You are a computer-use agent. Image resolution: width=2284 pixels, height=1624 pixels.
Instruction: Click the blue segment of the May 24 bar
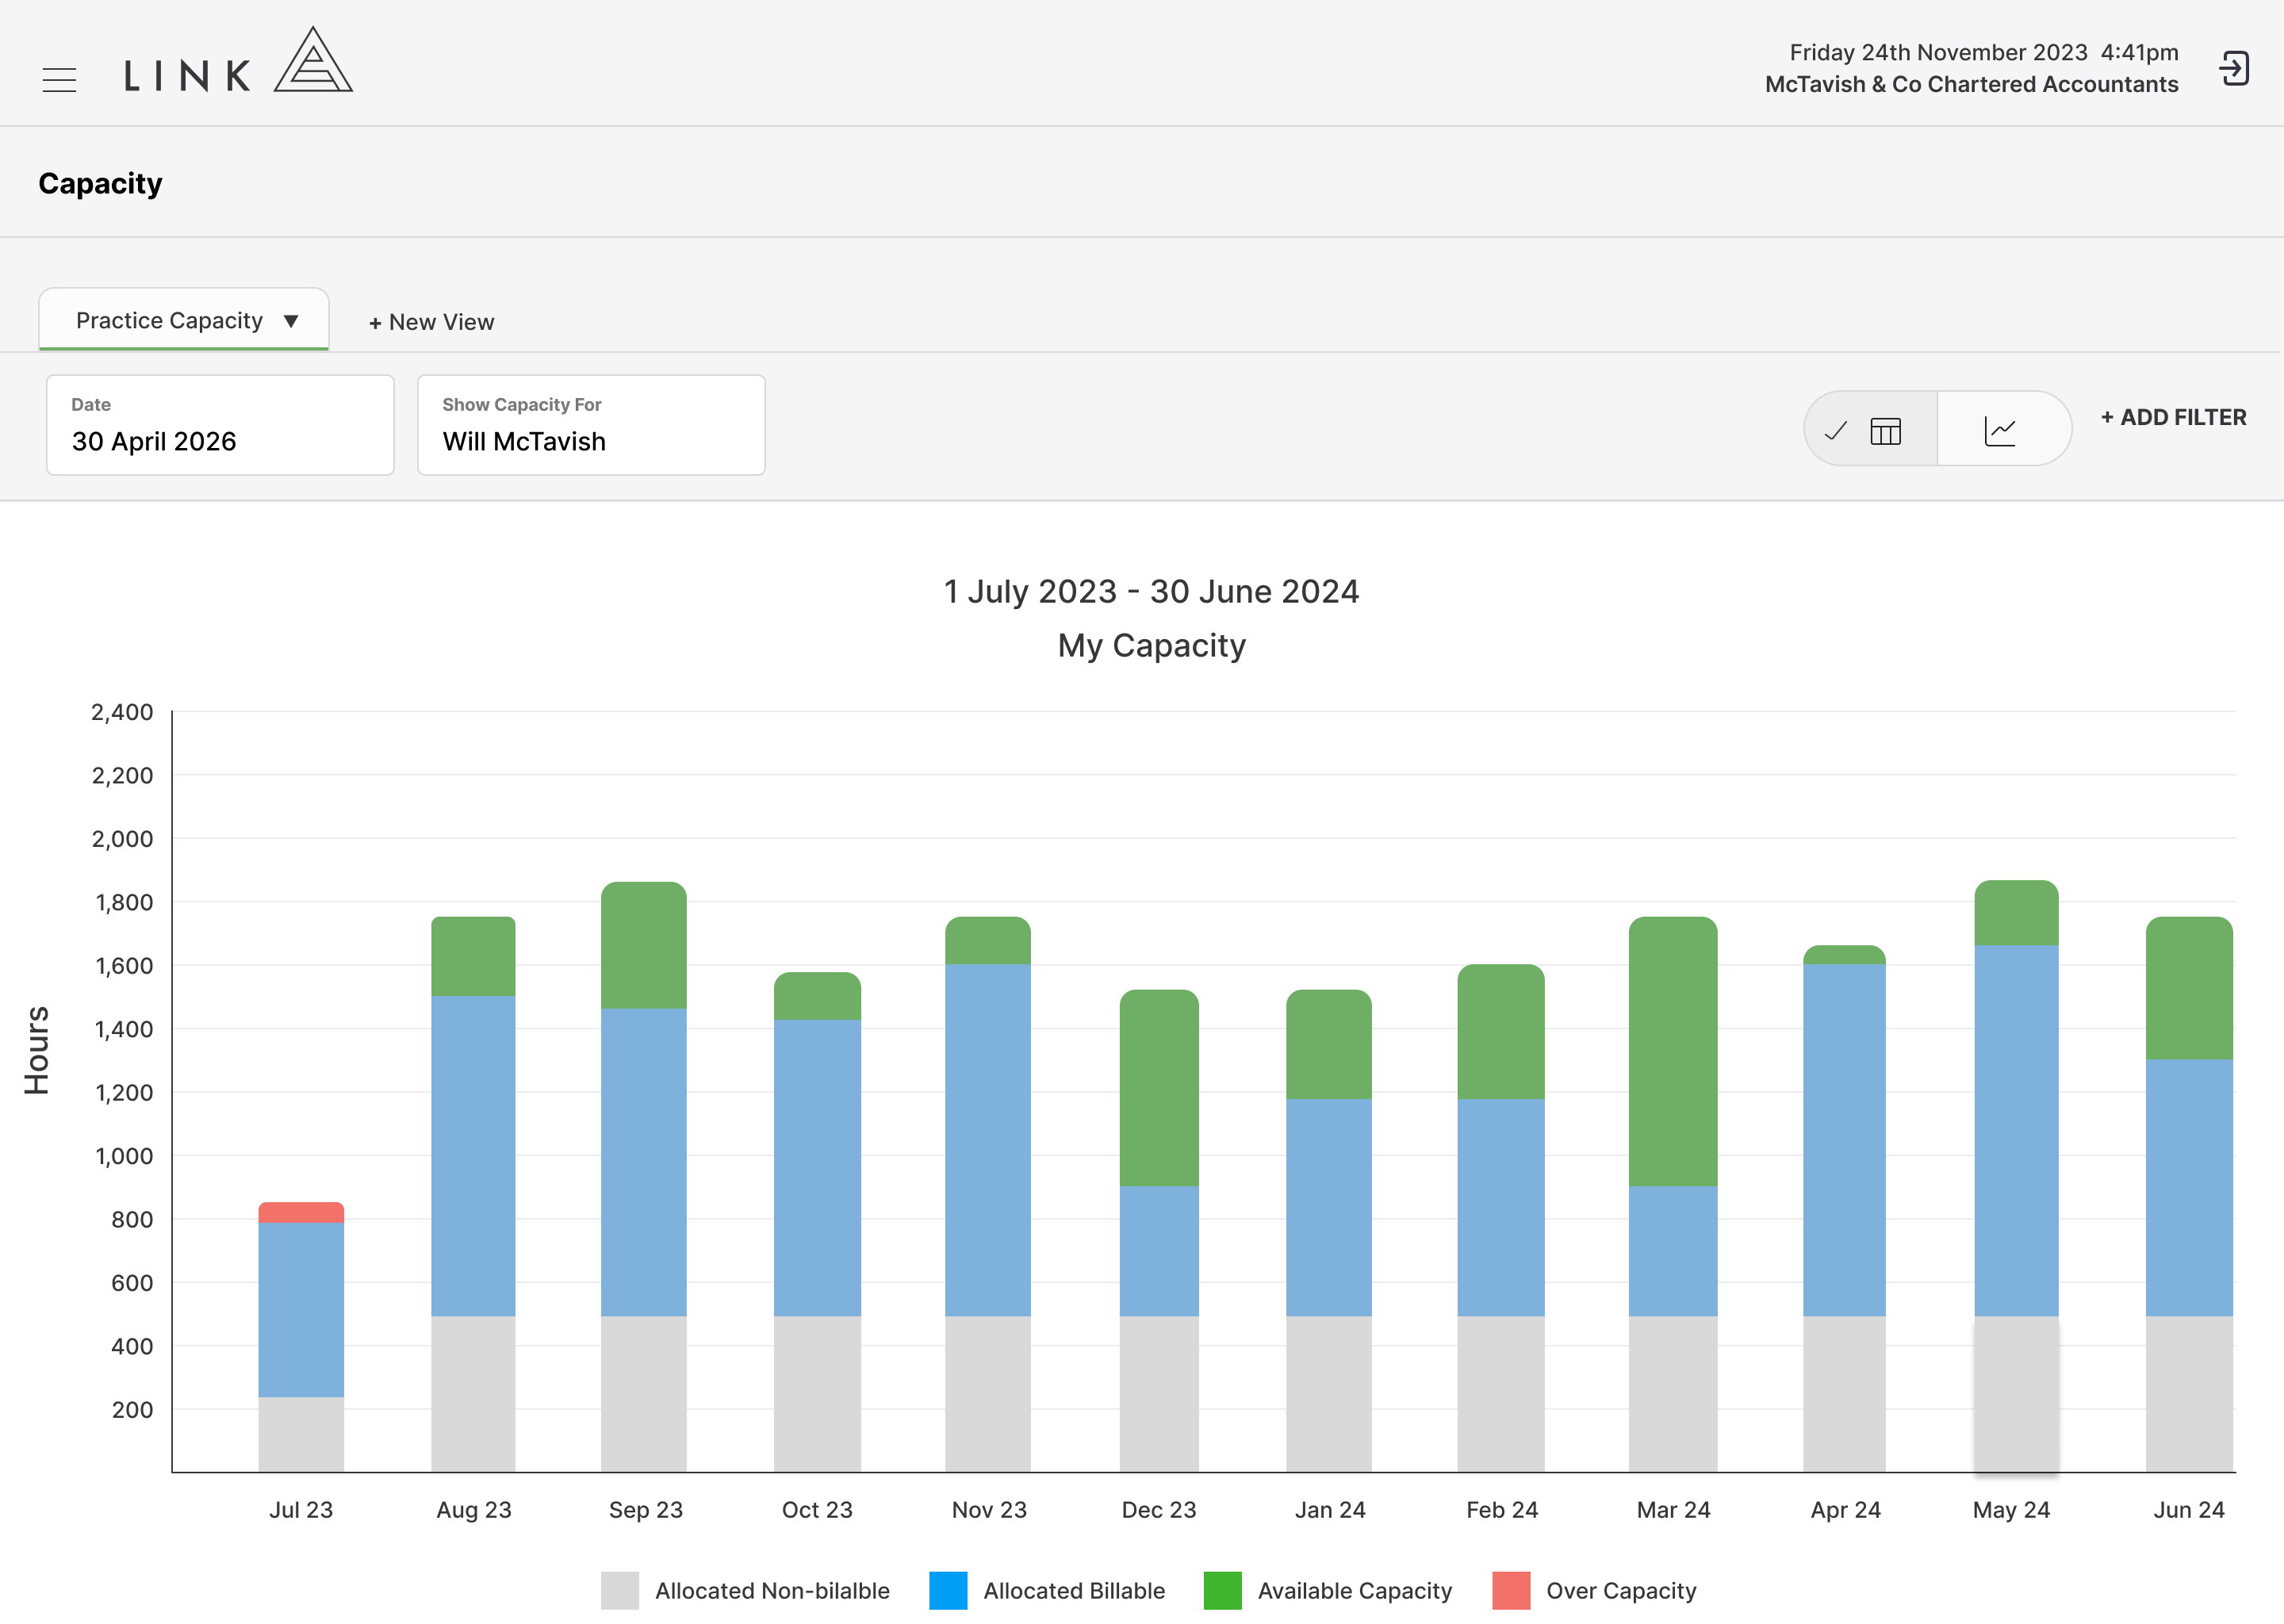(x=2016, y=1130)
